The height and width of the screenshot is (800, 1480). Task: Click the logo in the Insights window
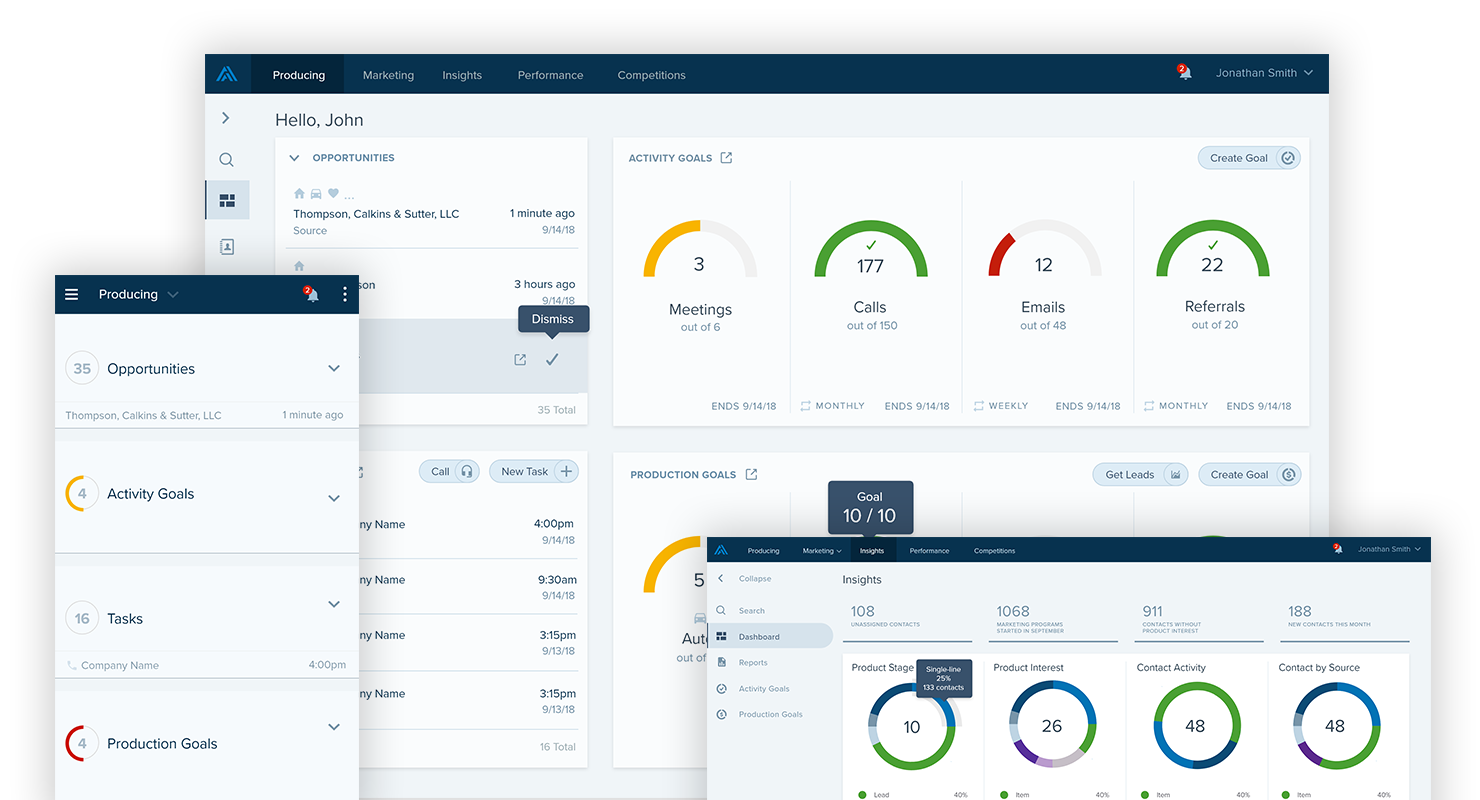(x=722, y=550)
